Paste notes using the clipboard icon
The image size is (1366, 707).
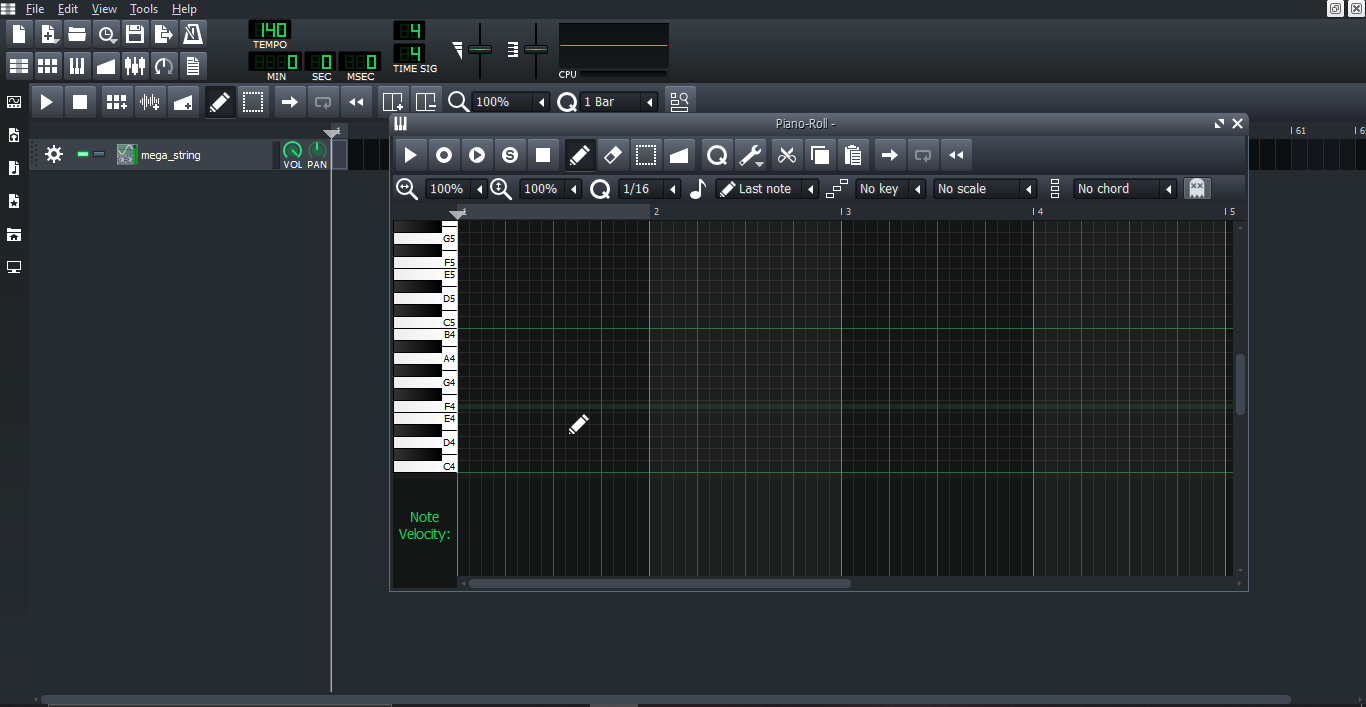click(x=852, y=154)
